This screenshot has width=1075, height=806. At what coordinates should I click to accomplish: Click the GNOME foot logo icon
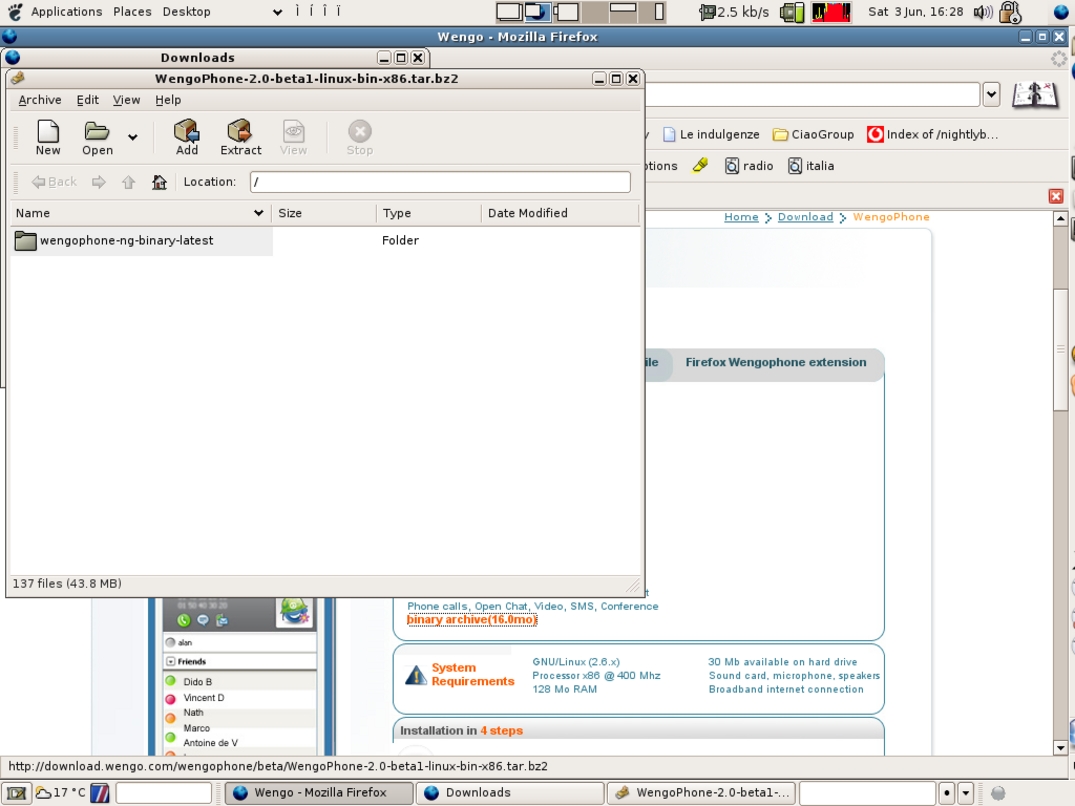(15, 12)
